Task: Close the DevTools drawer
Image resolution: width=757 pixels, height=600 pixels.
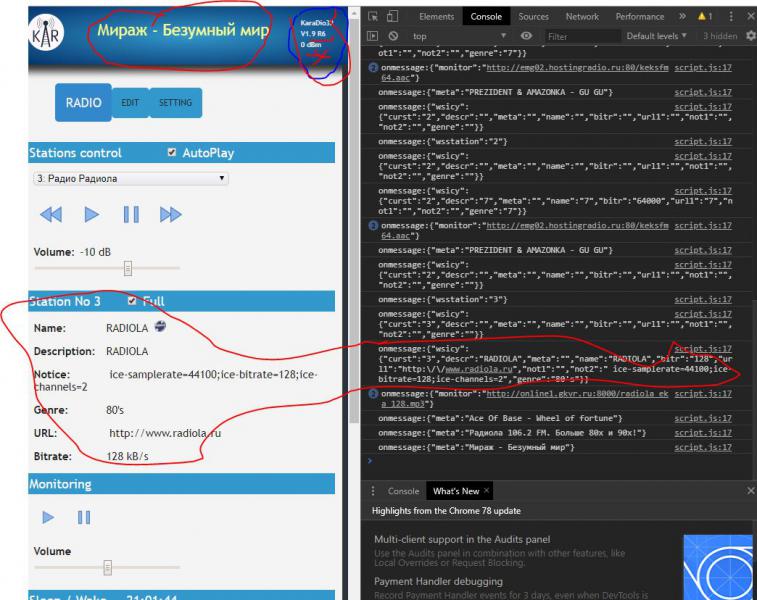Action: point(751,490)
